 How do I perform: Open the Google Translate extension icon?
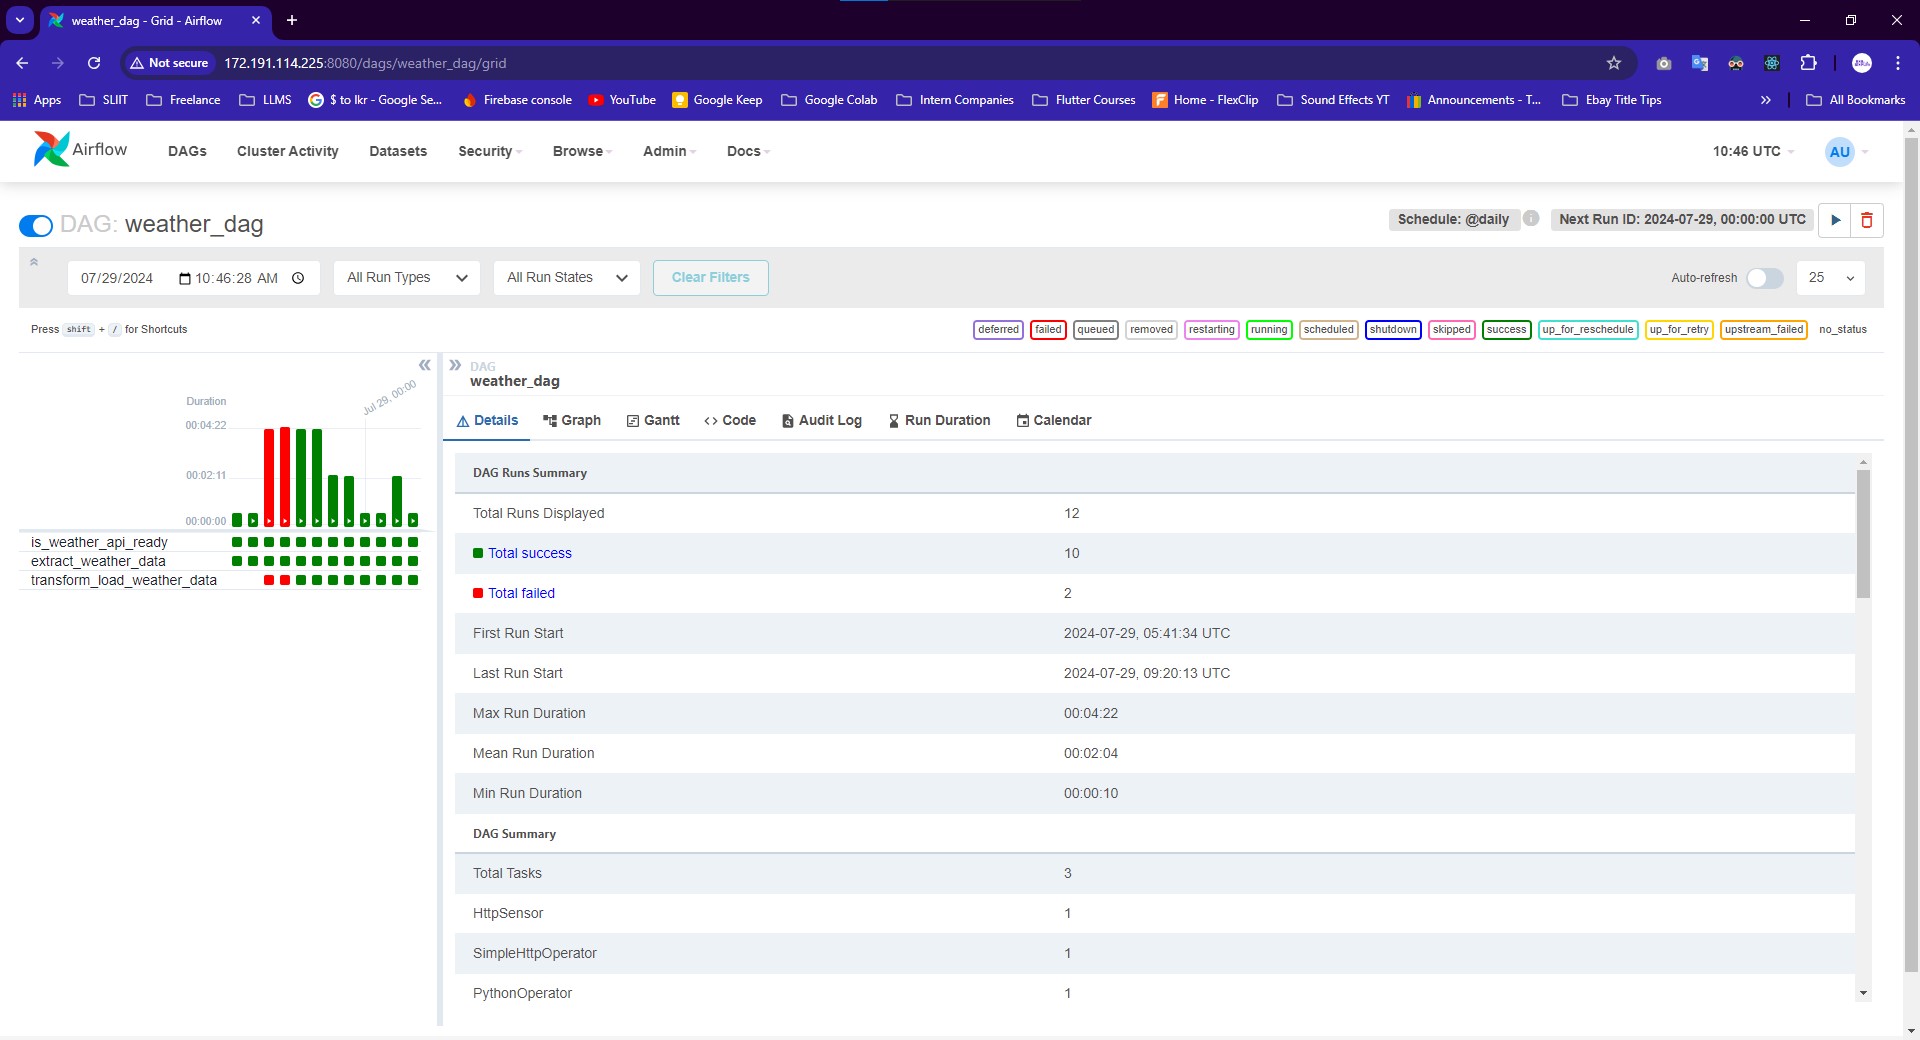[x=1700, y=63]
